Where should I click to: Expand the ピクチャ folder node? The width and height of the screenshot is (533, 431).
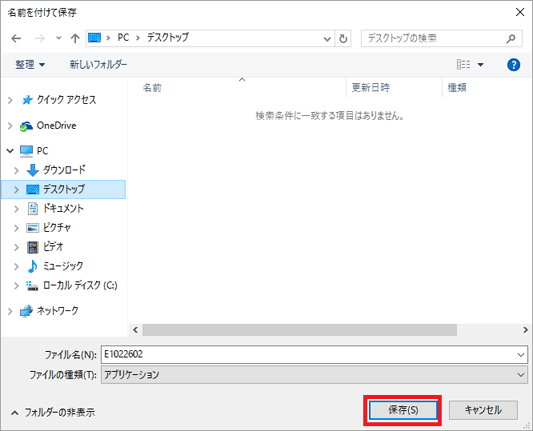pos(16,228)
